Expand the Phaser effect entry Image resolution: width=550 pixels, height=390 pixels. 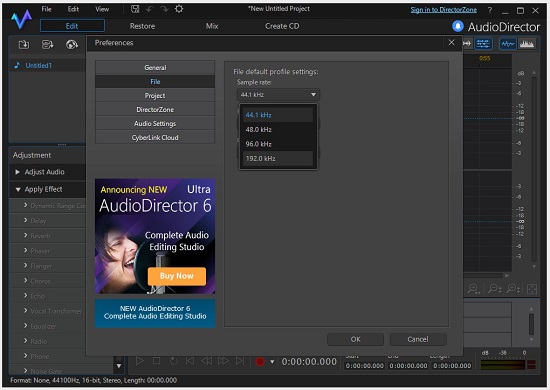26,250
